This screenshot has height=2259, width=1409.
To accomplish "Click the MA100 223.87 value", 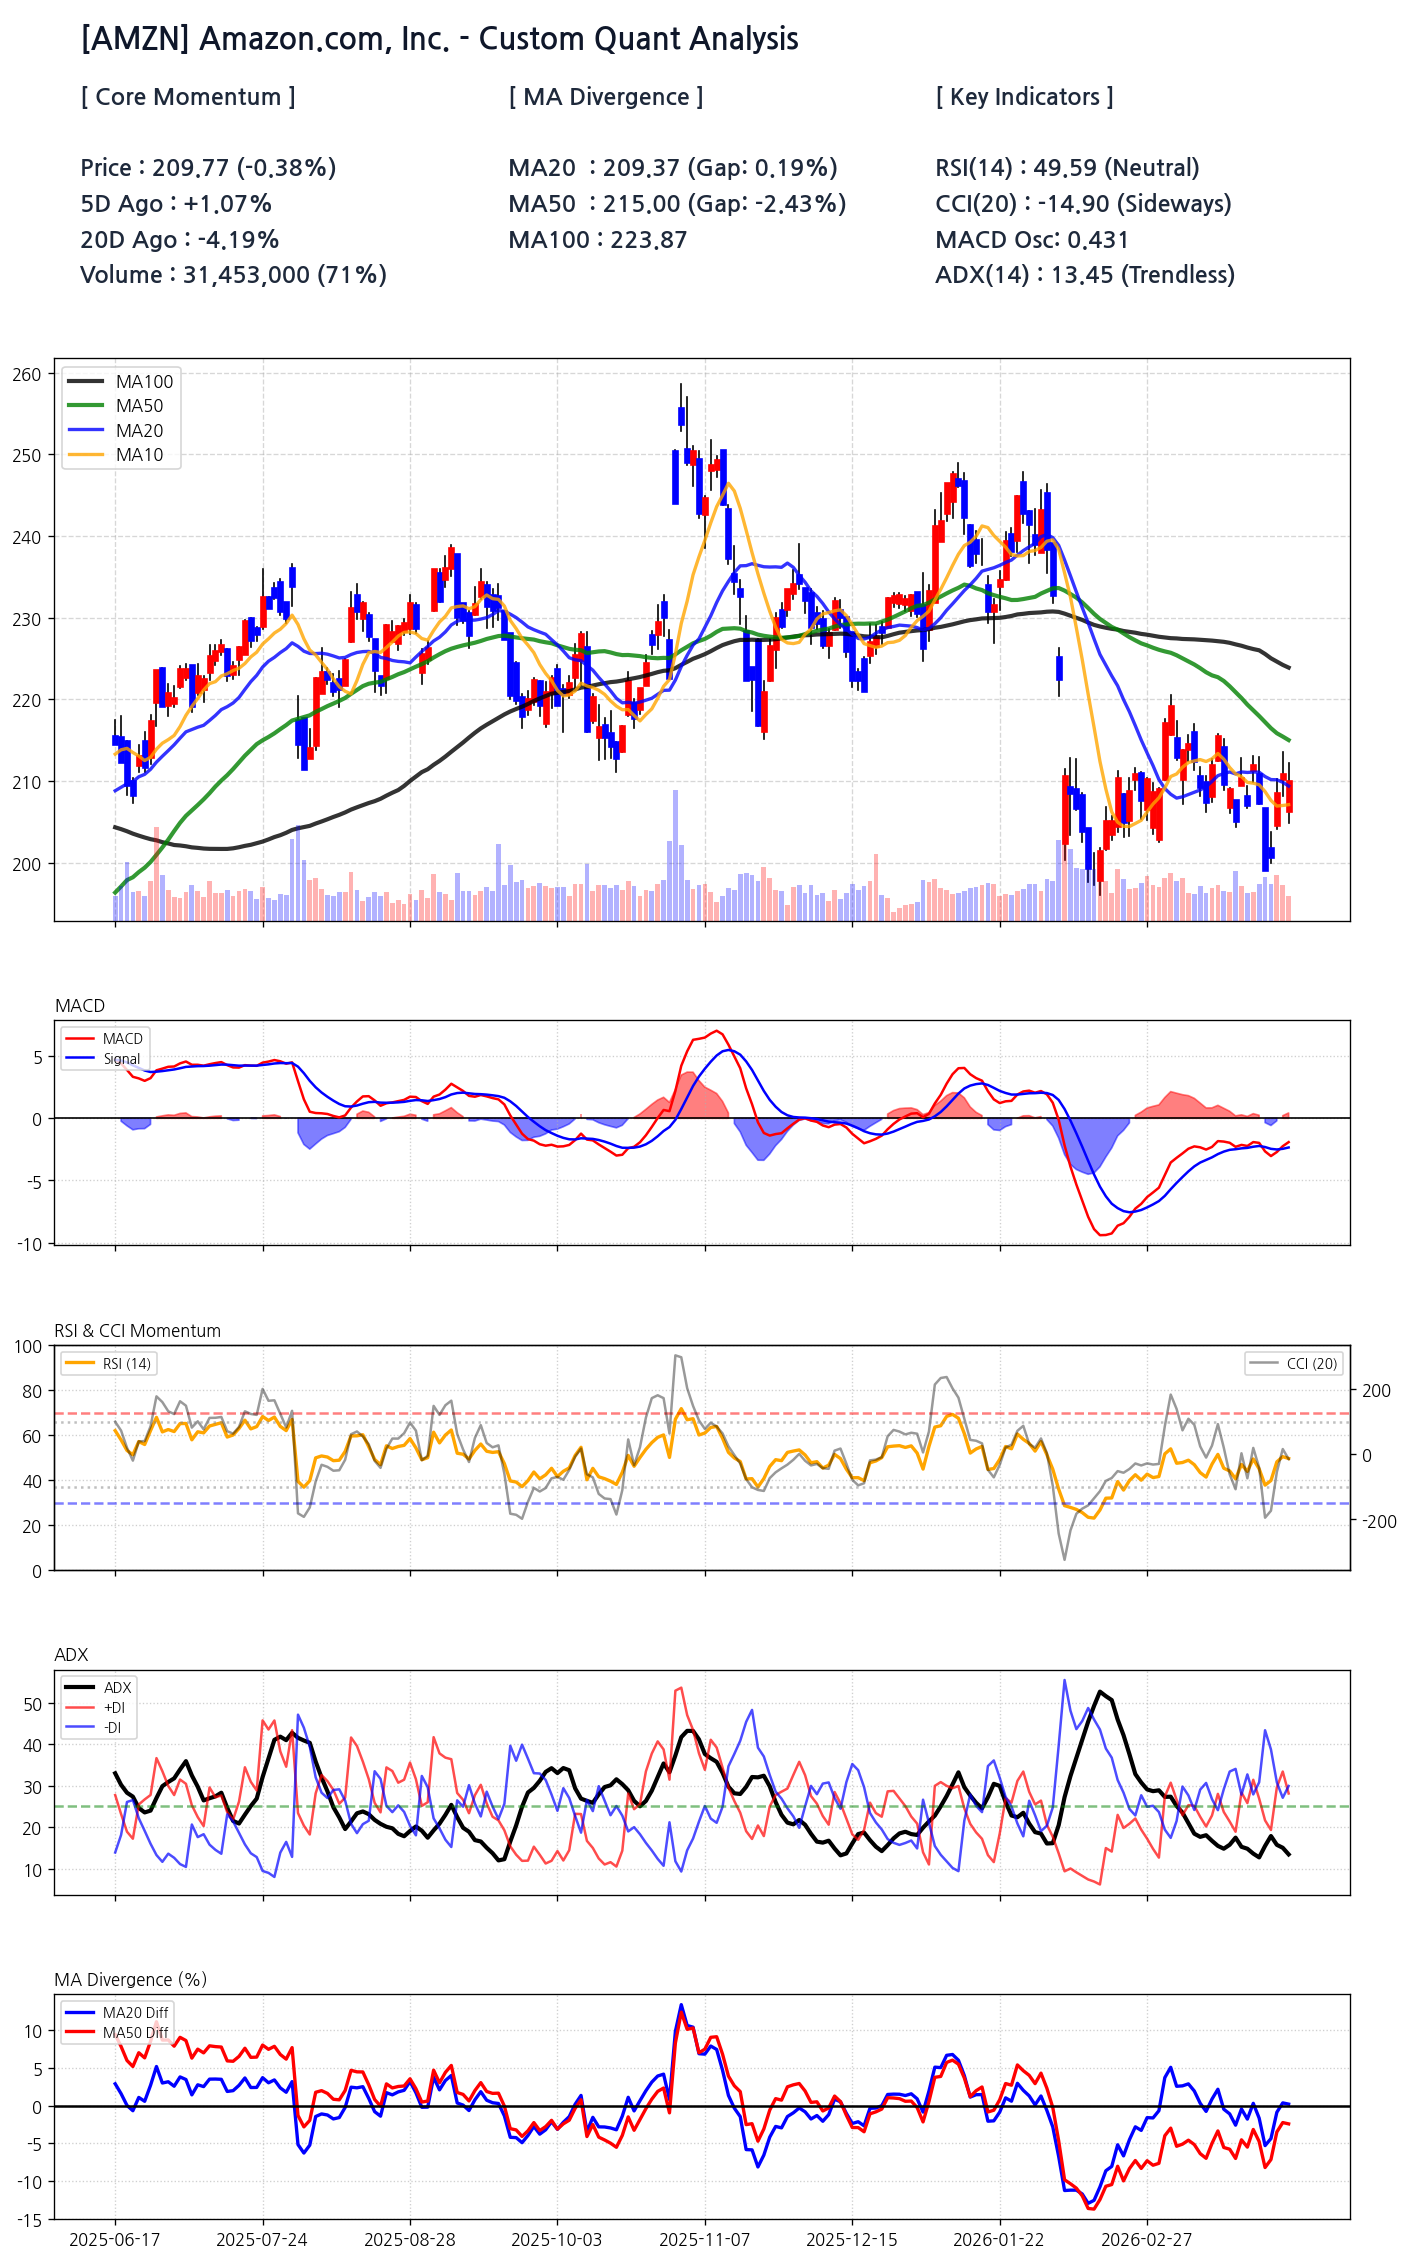I will click(598, 240).
